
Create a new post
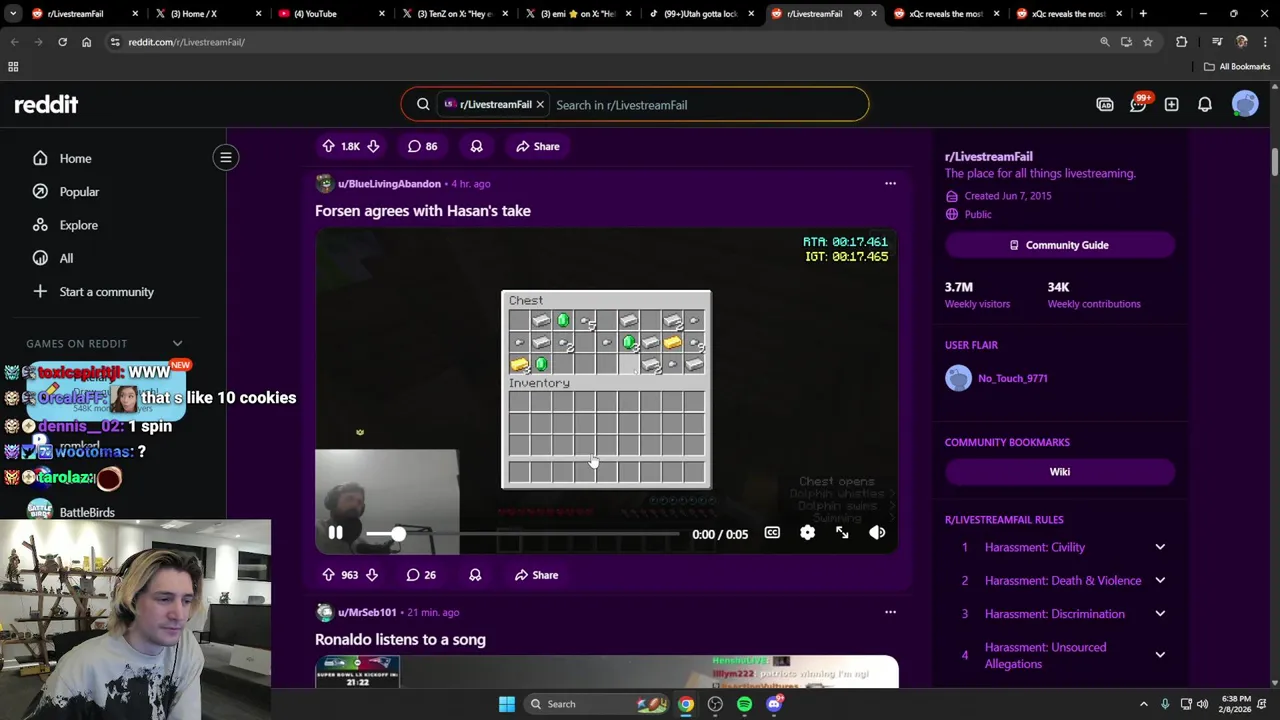(x=1171, y=104)
